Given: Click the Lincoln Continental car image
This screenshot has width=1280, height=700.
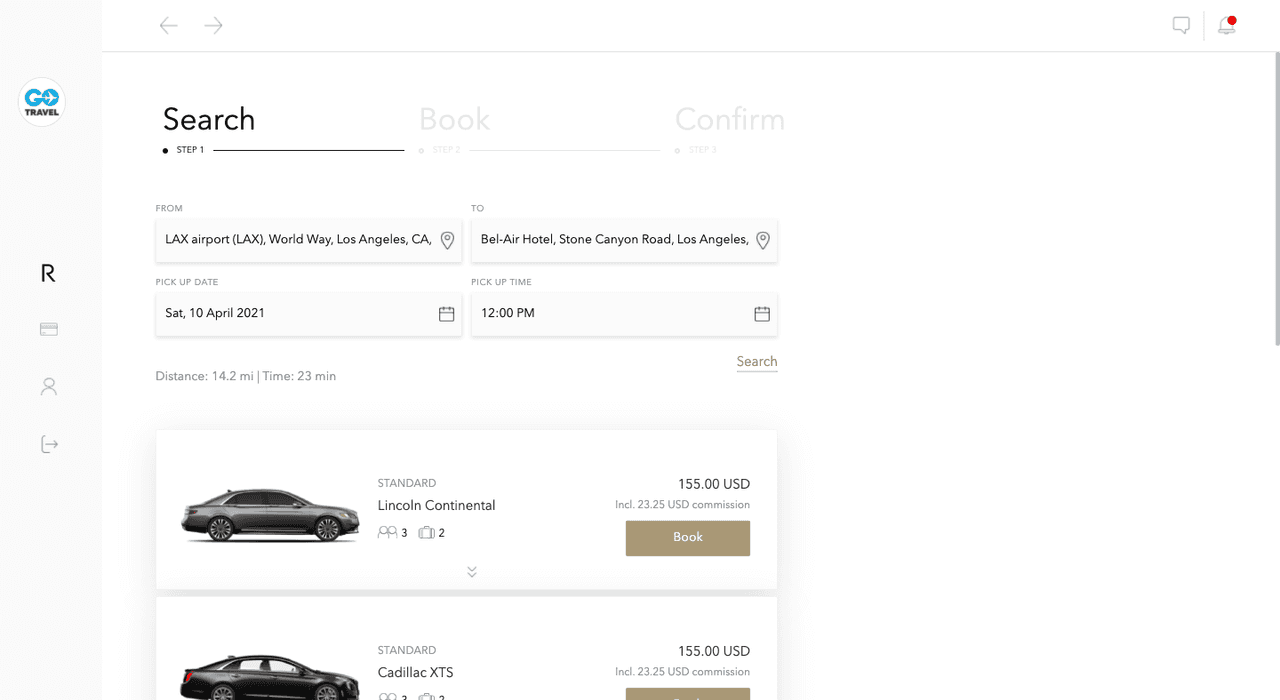Looking at the screenshot, I should click(270, 515).
